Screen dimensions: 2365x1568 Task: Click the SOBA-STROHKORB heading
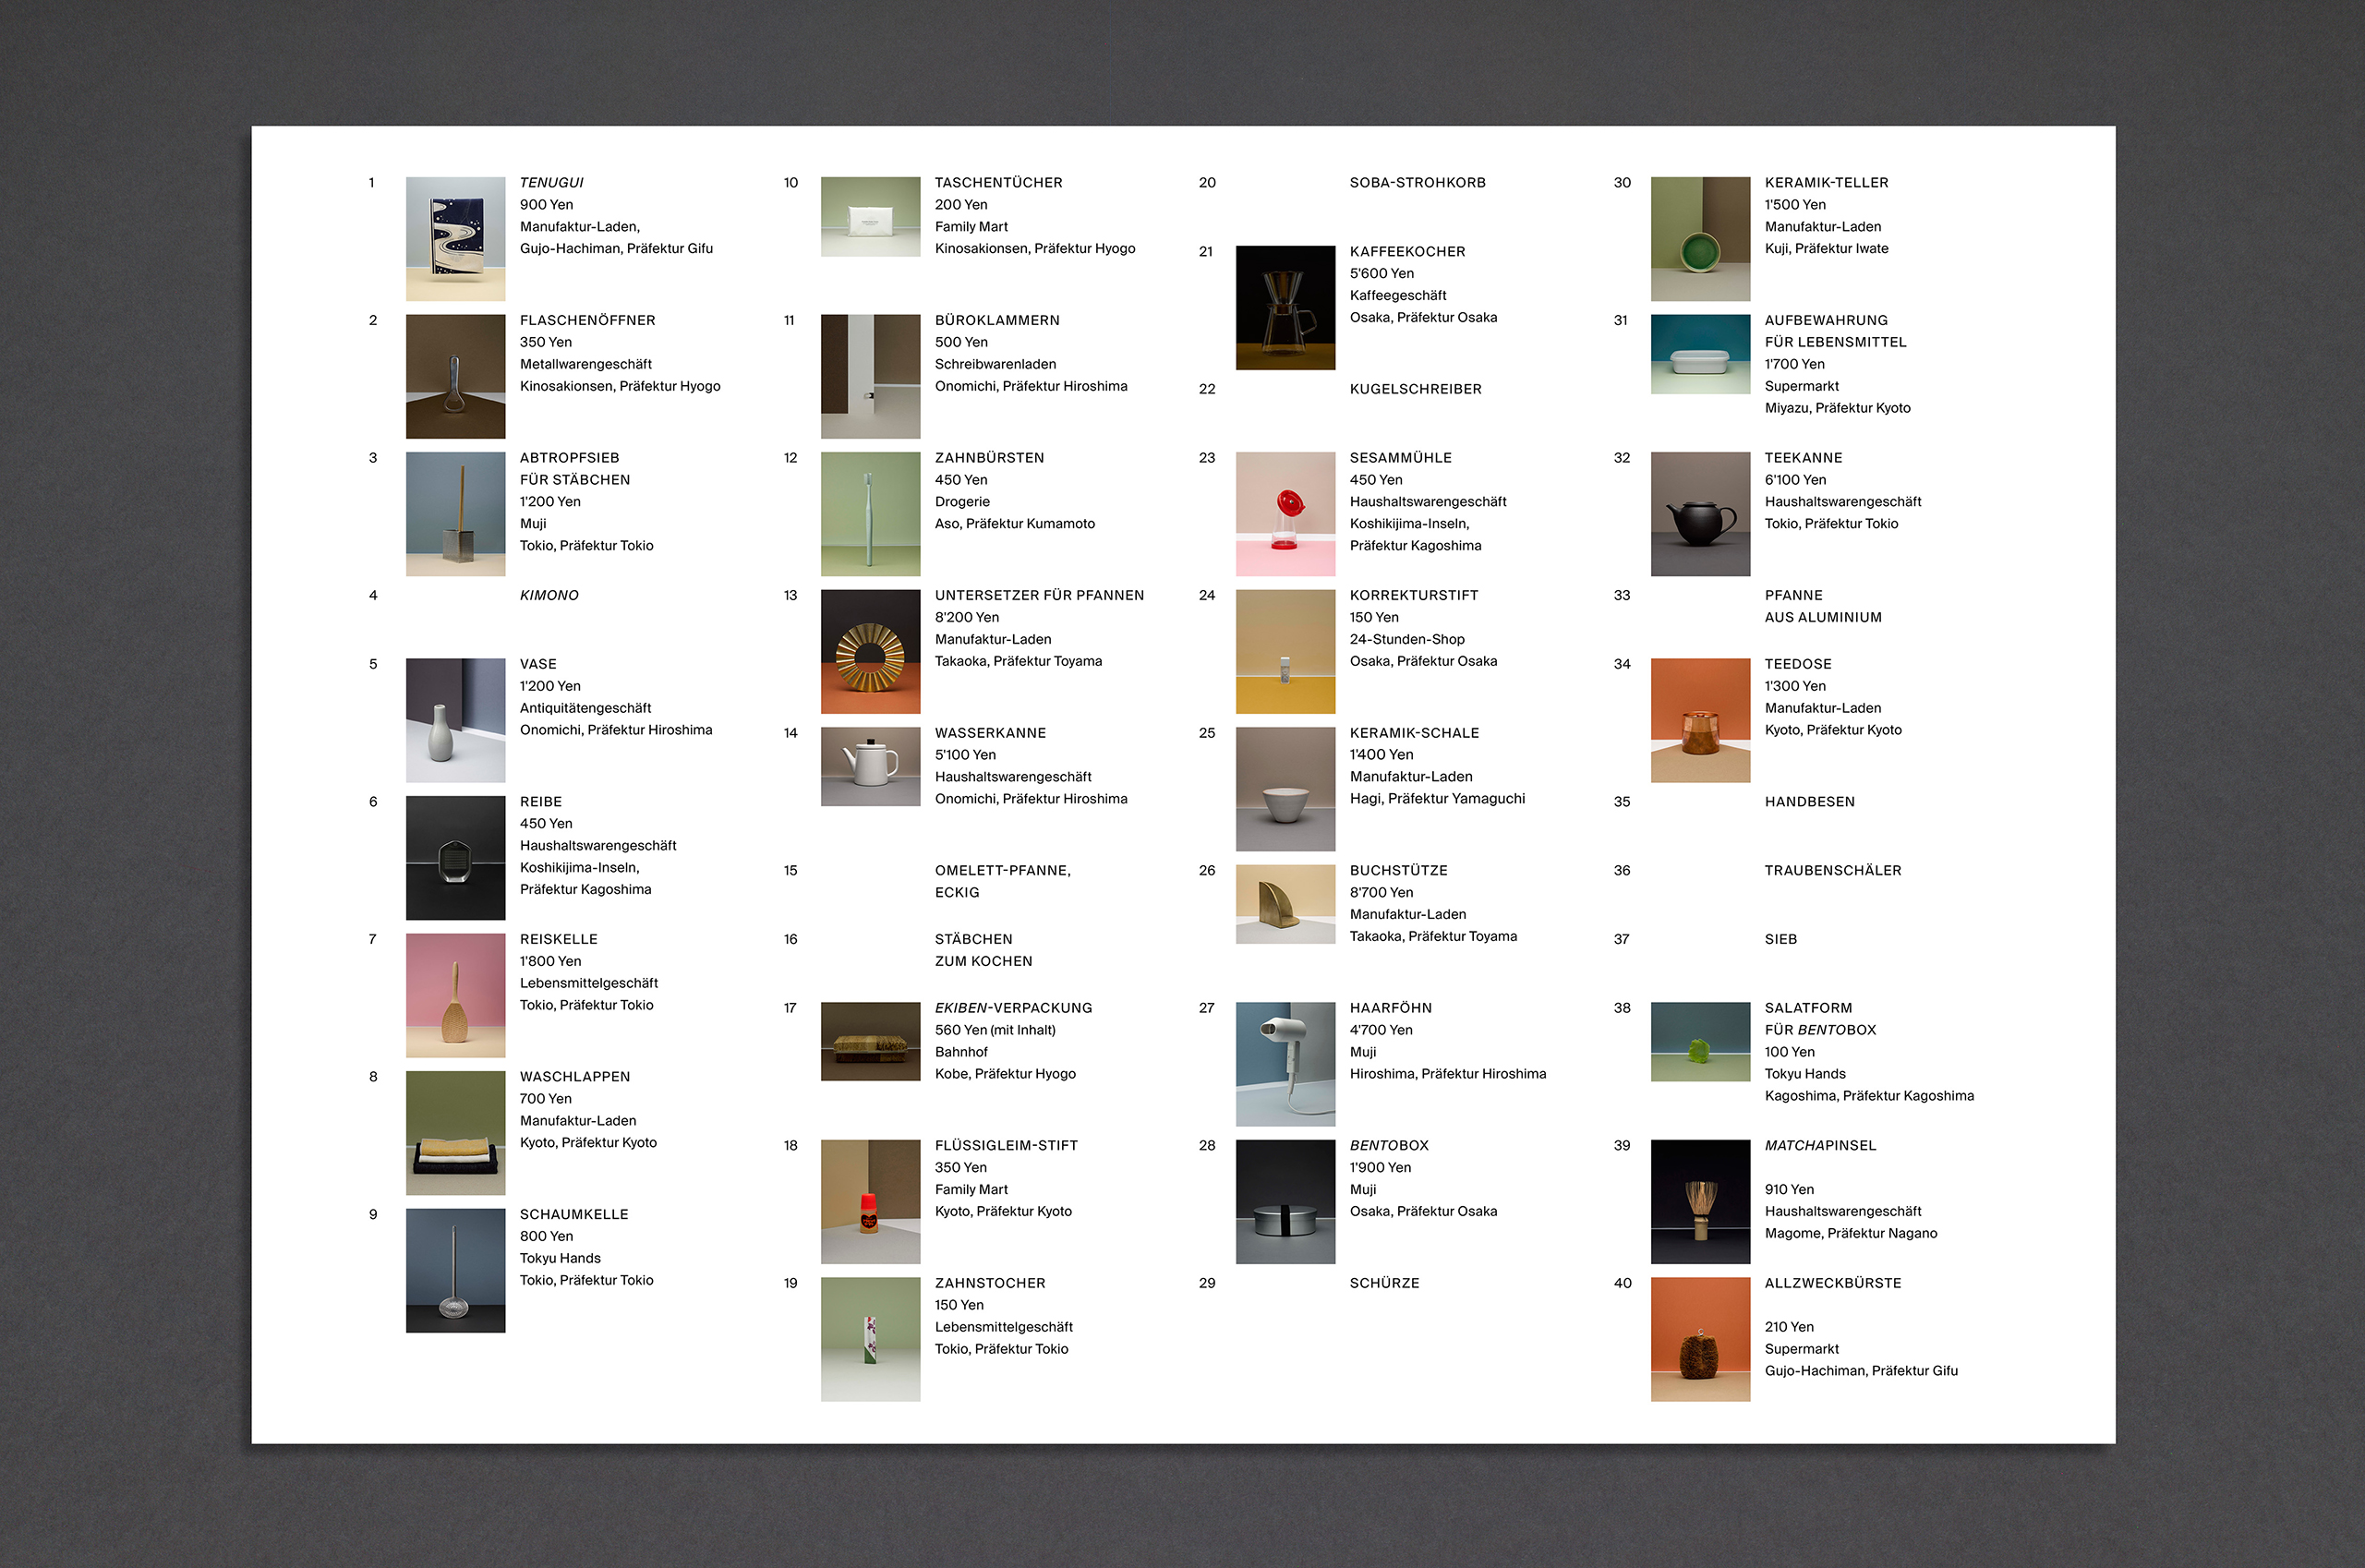1417,183
